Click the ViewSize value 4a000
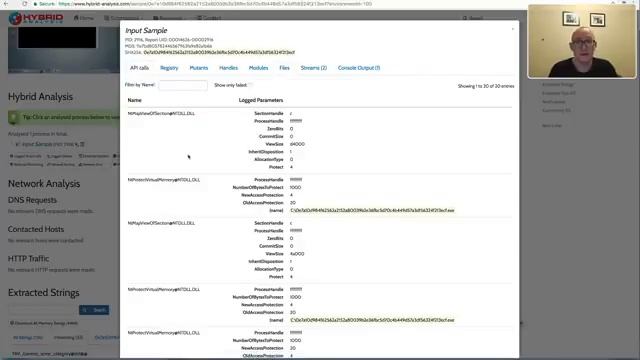This screenshot has width=640, height=360. [x=297, y=254]
